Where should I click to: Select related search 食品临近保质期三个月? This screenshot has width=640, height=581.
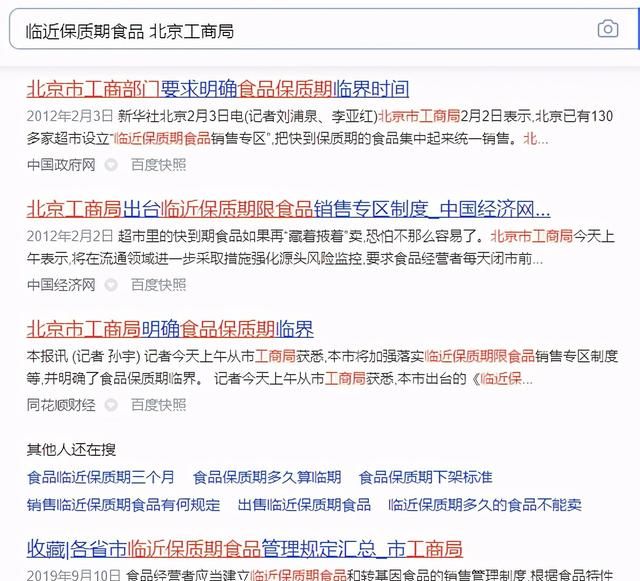pyautogui.click(x=101, y=477)
